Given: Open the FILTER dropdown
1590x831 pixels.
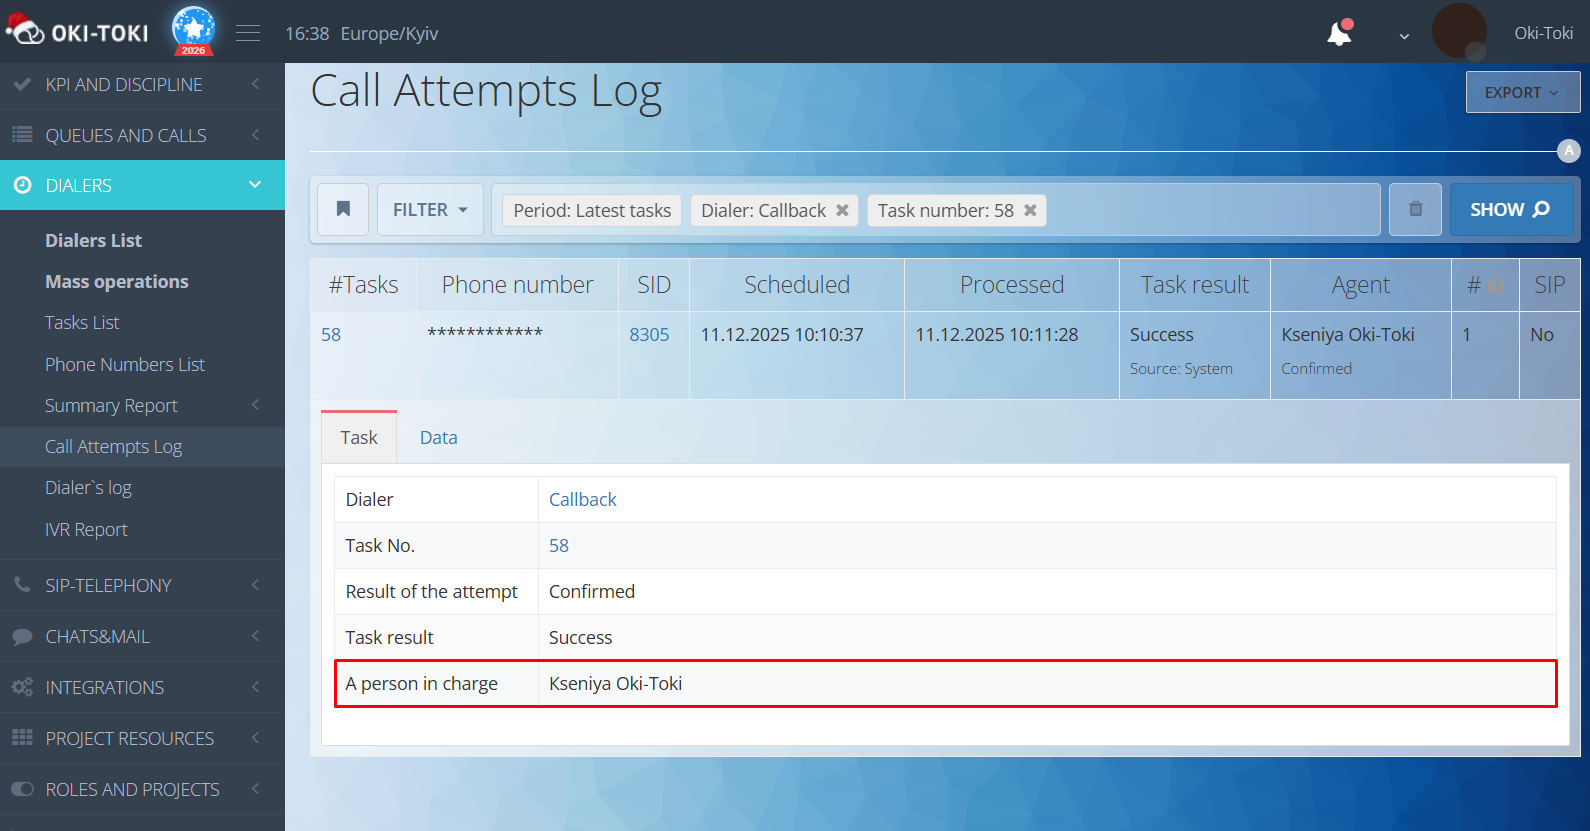Looking at the screenshot, I should coord(430,209).
